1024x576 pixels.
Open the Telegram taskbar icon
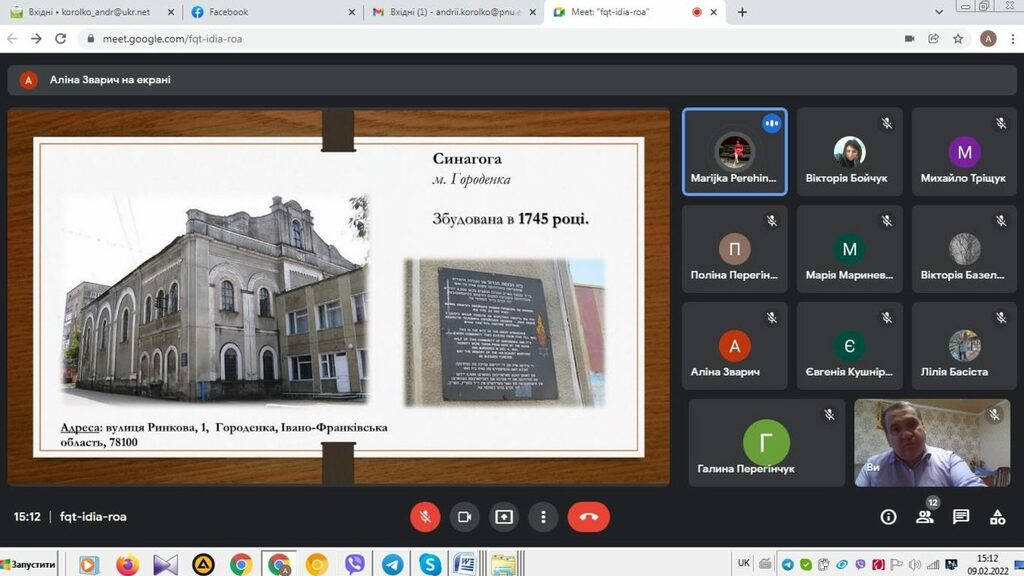(392, 564)
